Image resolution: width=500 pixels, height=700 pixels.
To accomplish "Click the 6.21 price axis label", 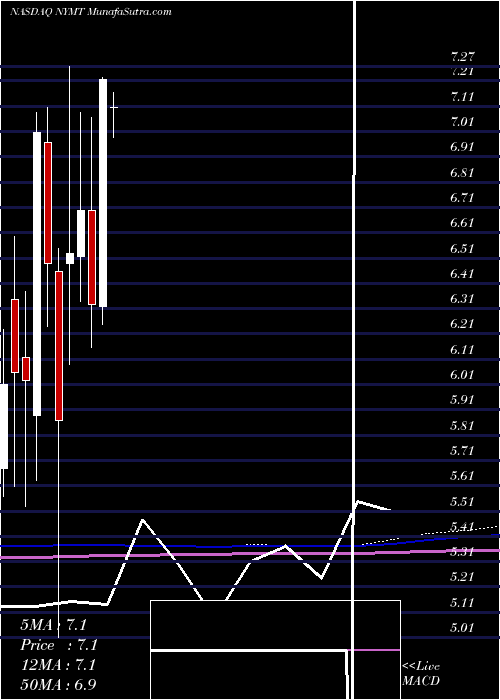I will tap(462, 324).
